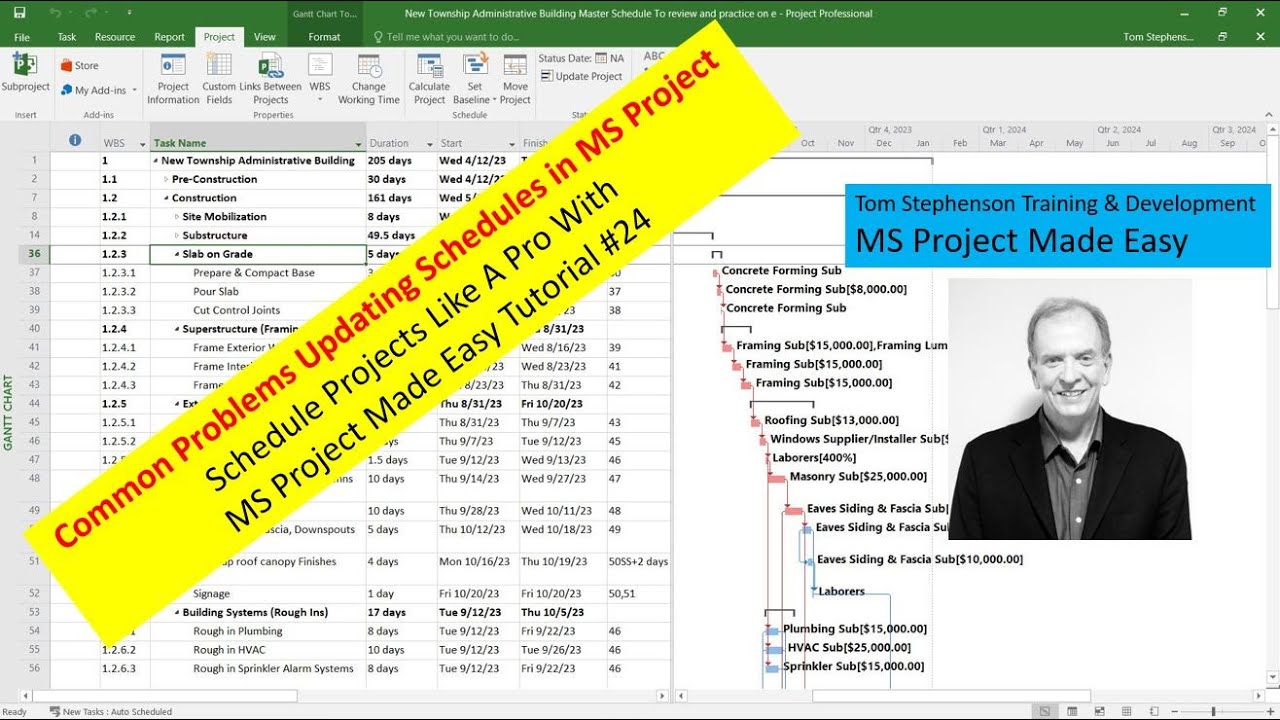1280x720 pixels.
Task: Click the Indicators info column header
Action: [x=74, y=141]
